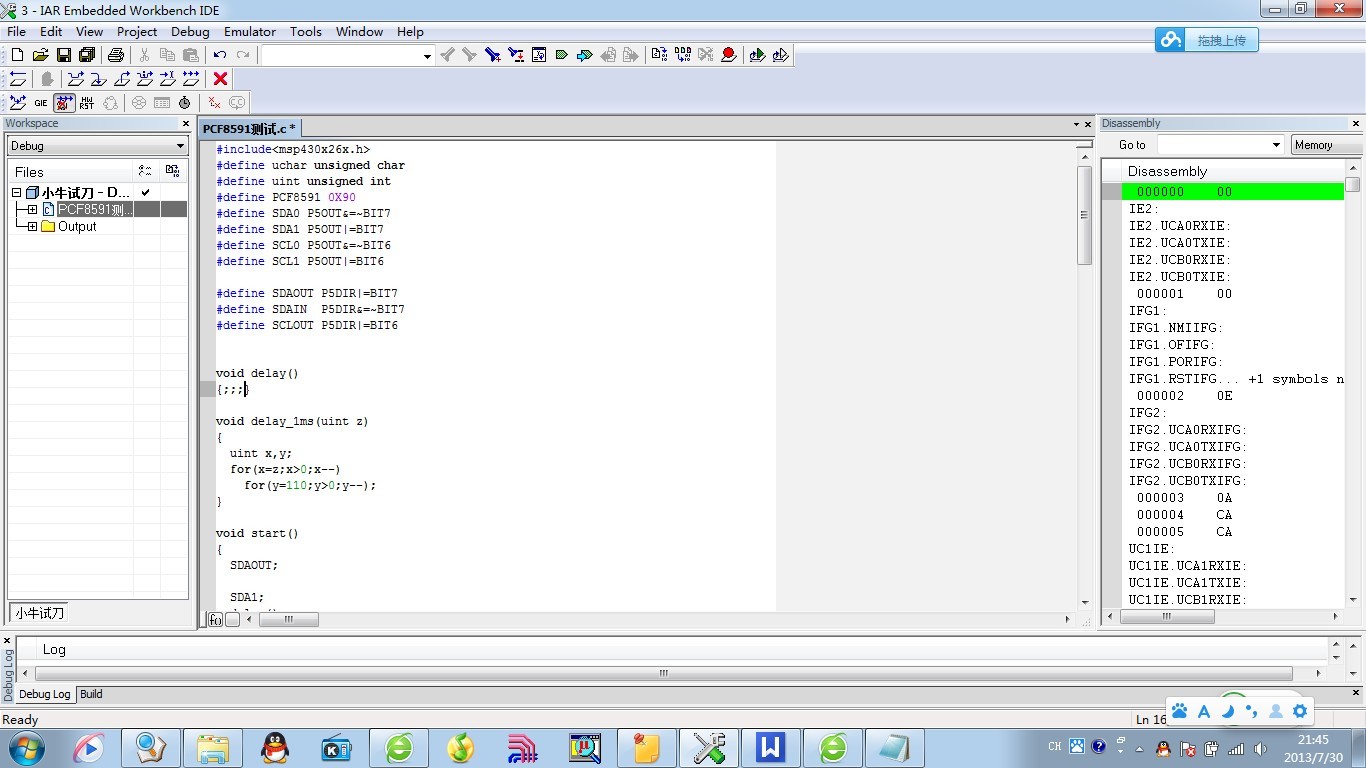Open the editor window list dropdown arrow
Image resolution: width=1366 pixels, height=768 pixels.
coord(1076,125)
